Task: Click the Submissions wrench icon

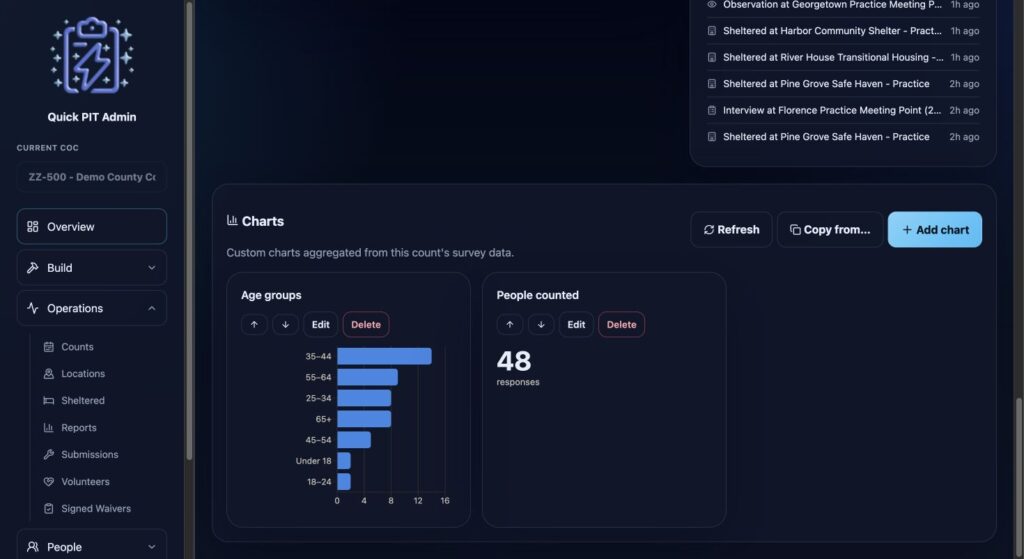Action: click(48, 455)
